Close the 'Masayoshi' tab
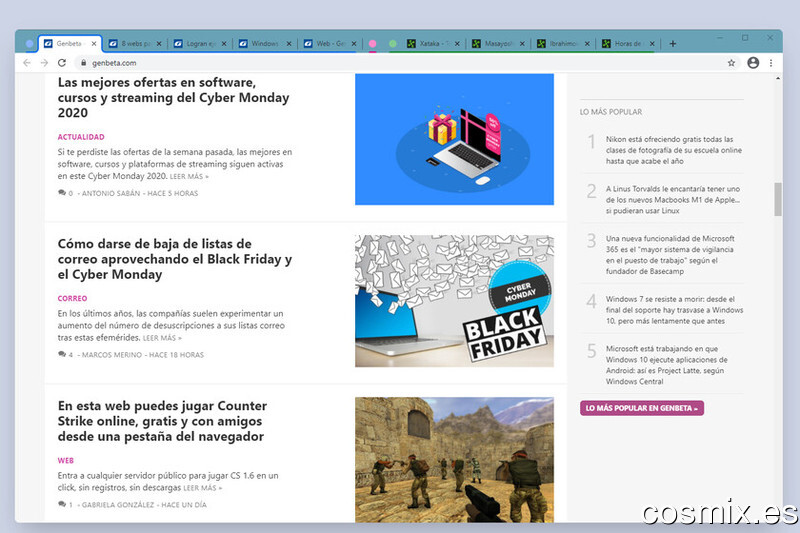 point(522,44)
